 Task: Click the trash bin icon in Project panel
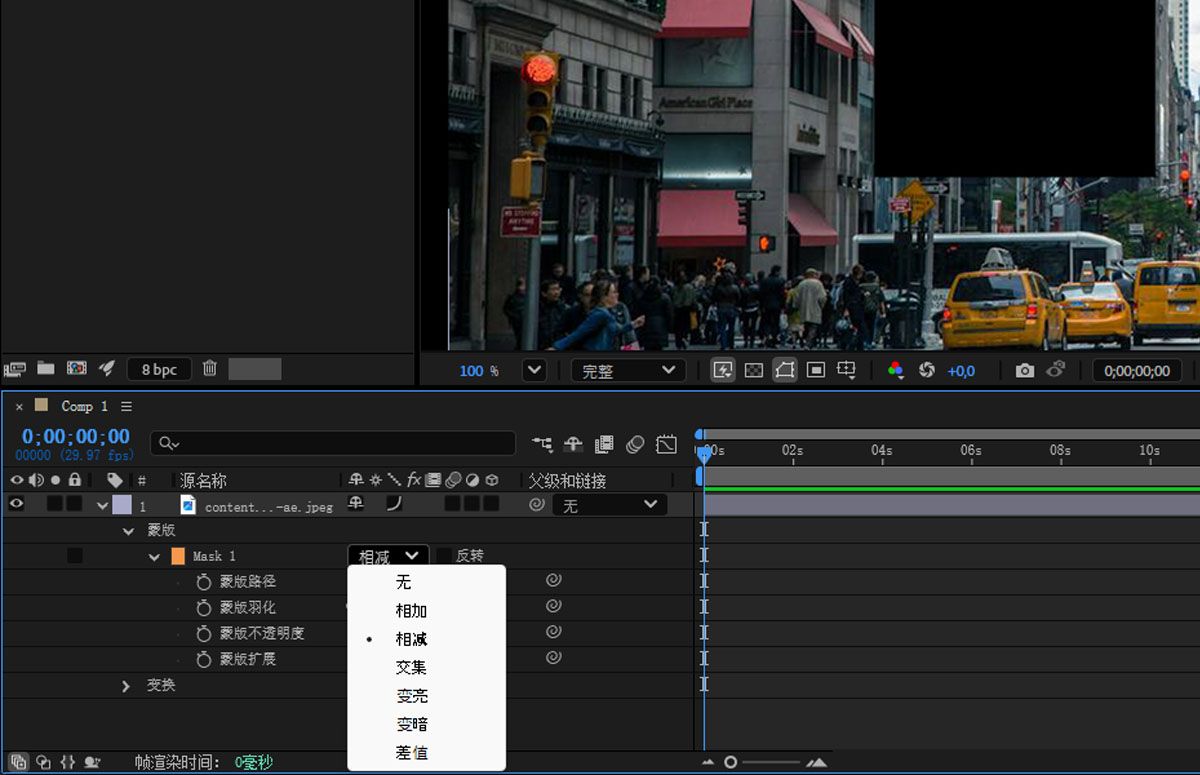coord(209,369)
